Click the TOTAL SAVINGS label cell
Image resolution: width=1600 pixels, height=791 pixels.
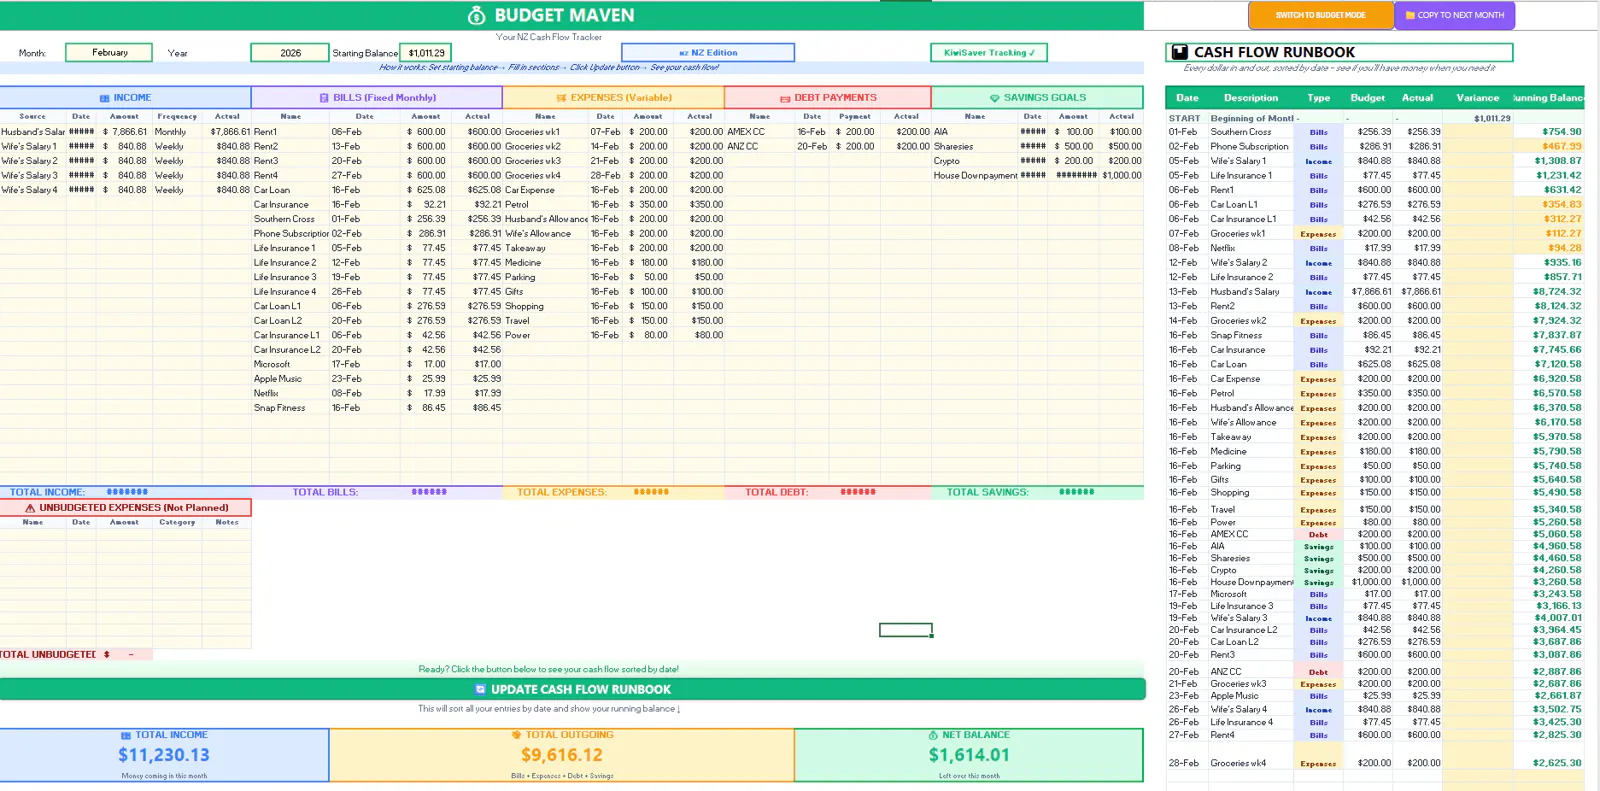[x=987, y=492]
